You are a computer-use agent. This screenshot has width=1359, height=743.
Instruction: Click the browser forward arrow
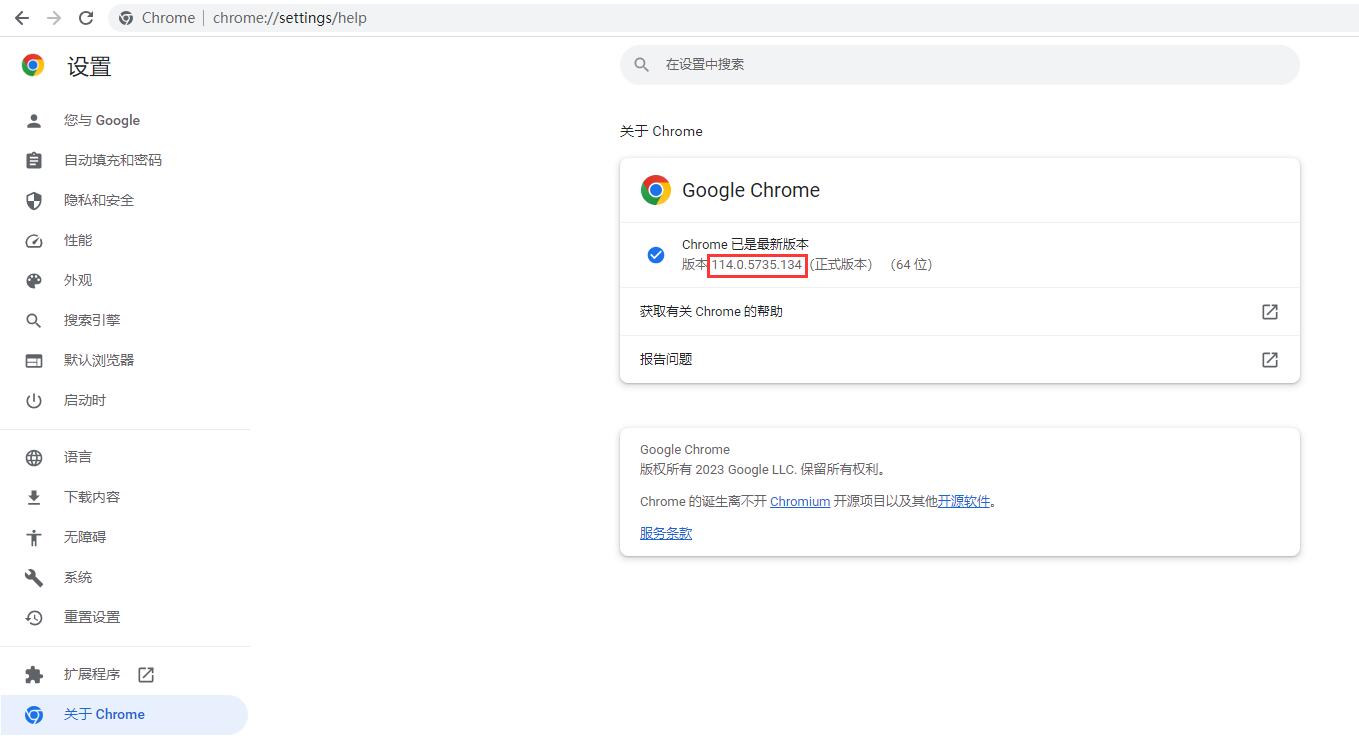click(x=54, y=18)
